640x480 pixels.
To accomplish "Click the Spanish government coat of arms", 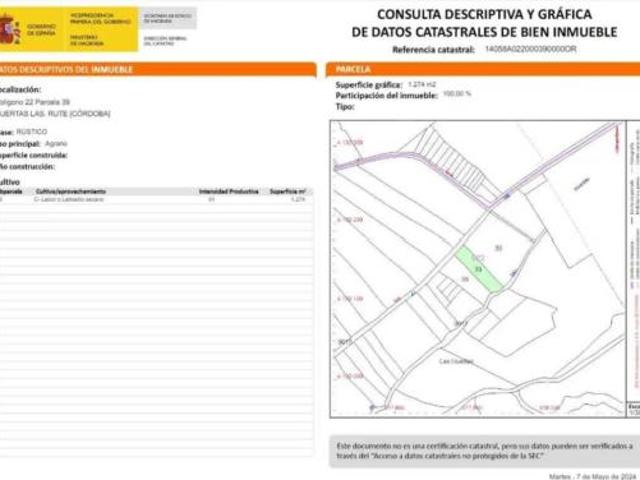I will (10, 29).
